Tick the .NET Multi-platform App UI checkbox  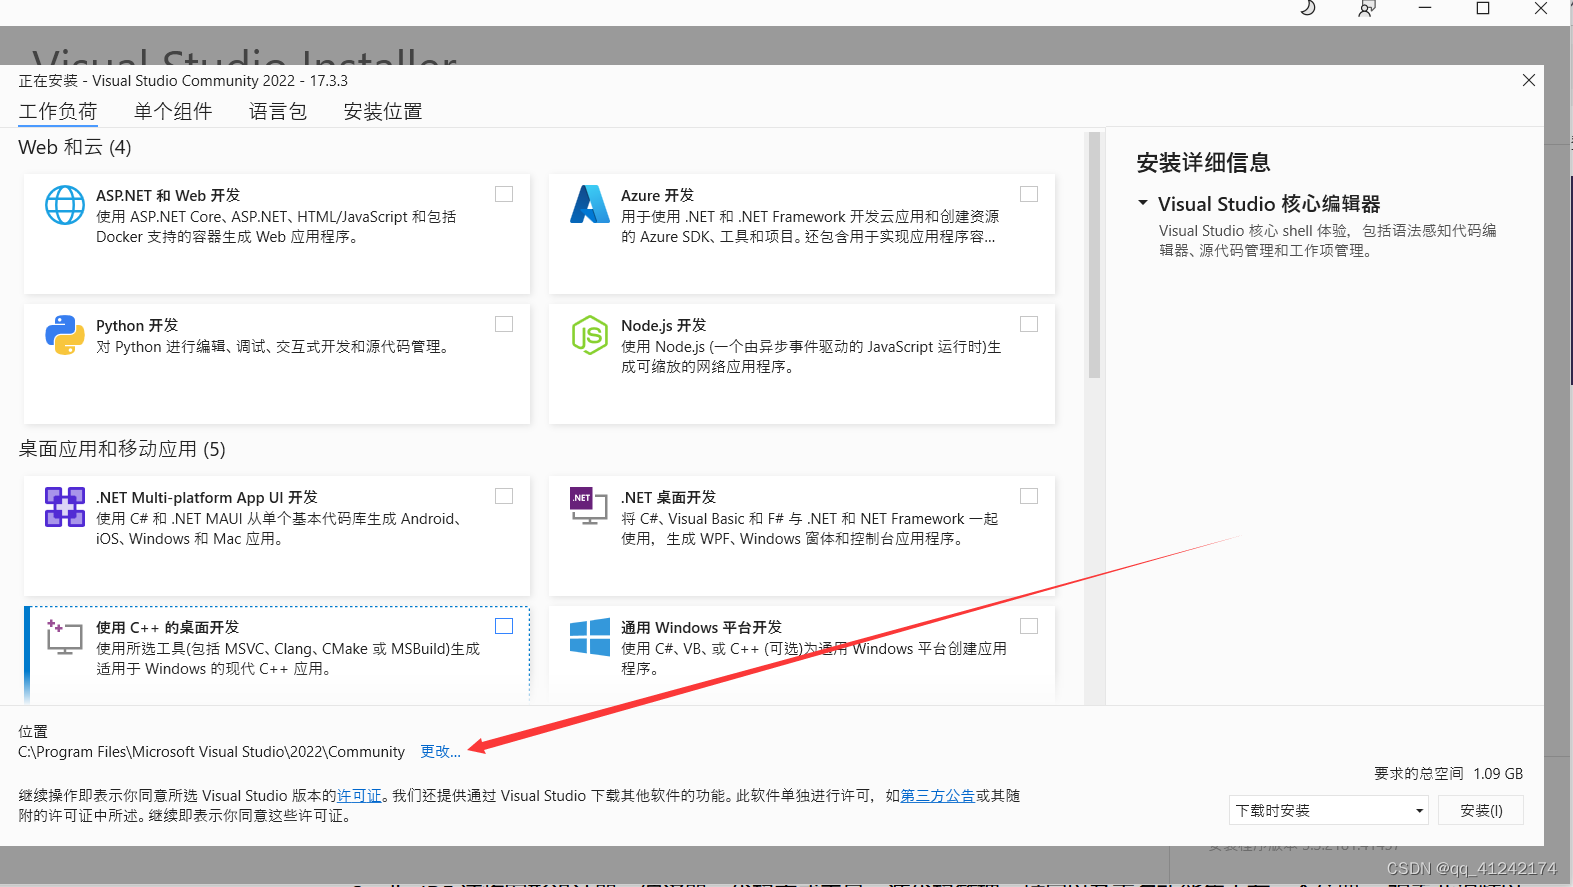click(x=504, y=496)
